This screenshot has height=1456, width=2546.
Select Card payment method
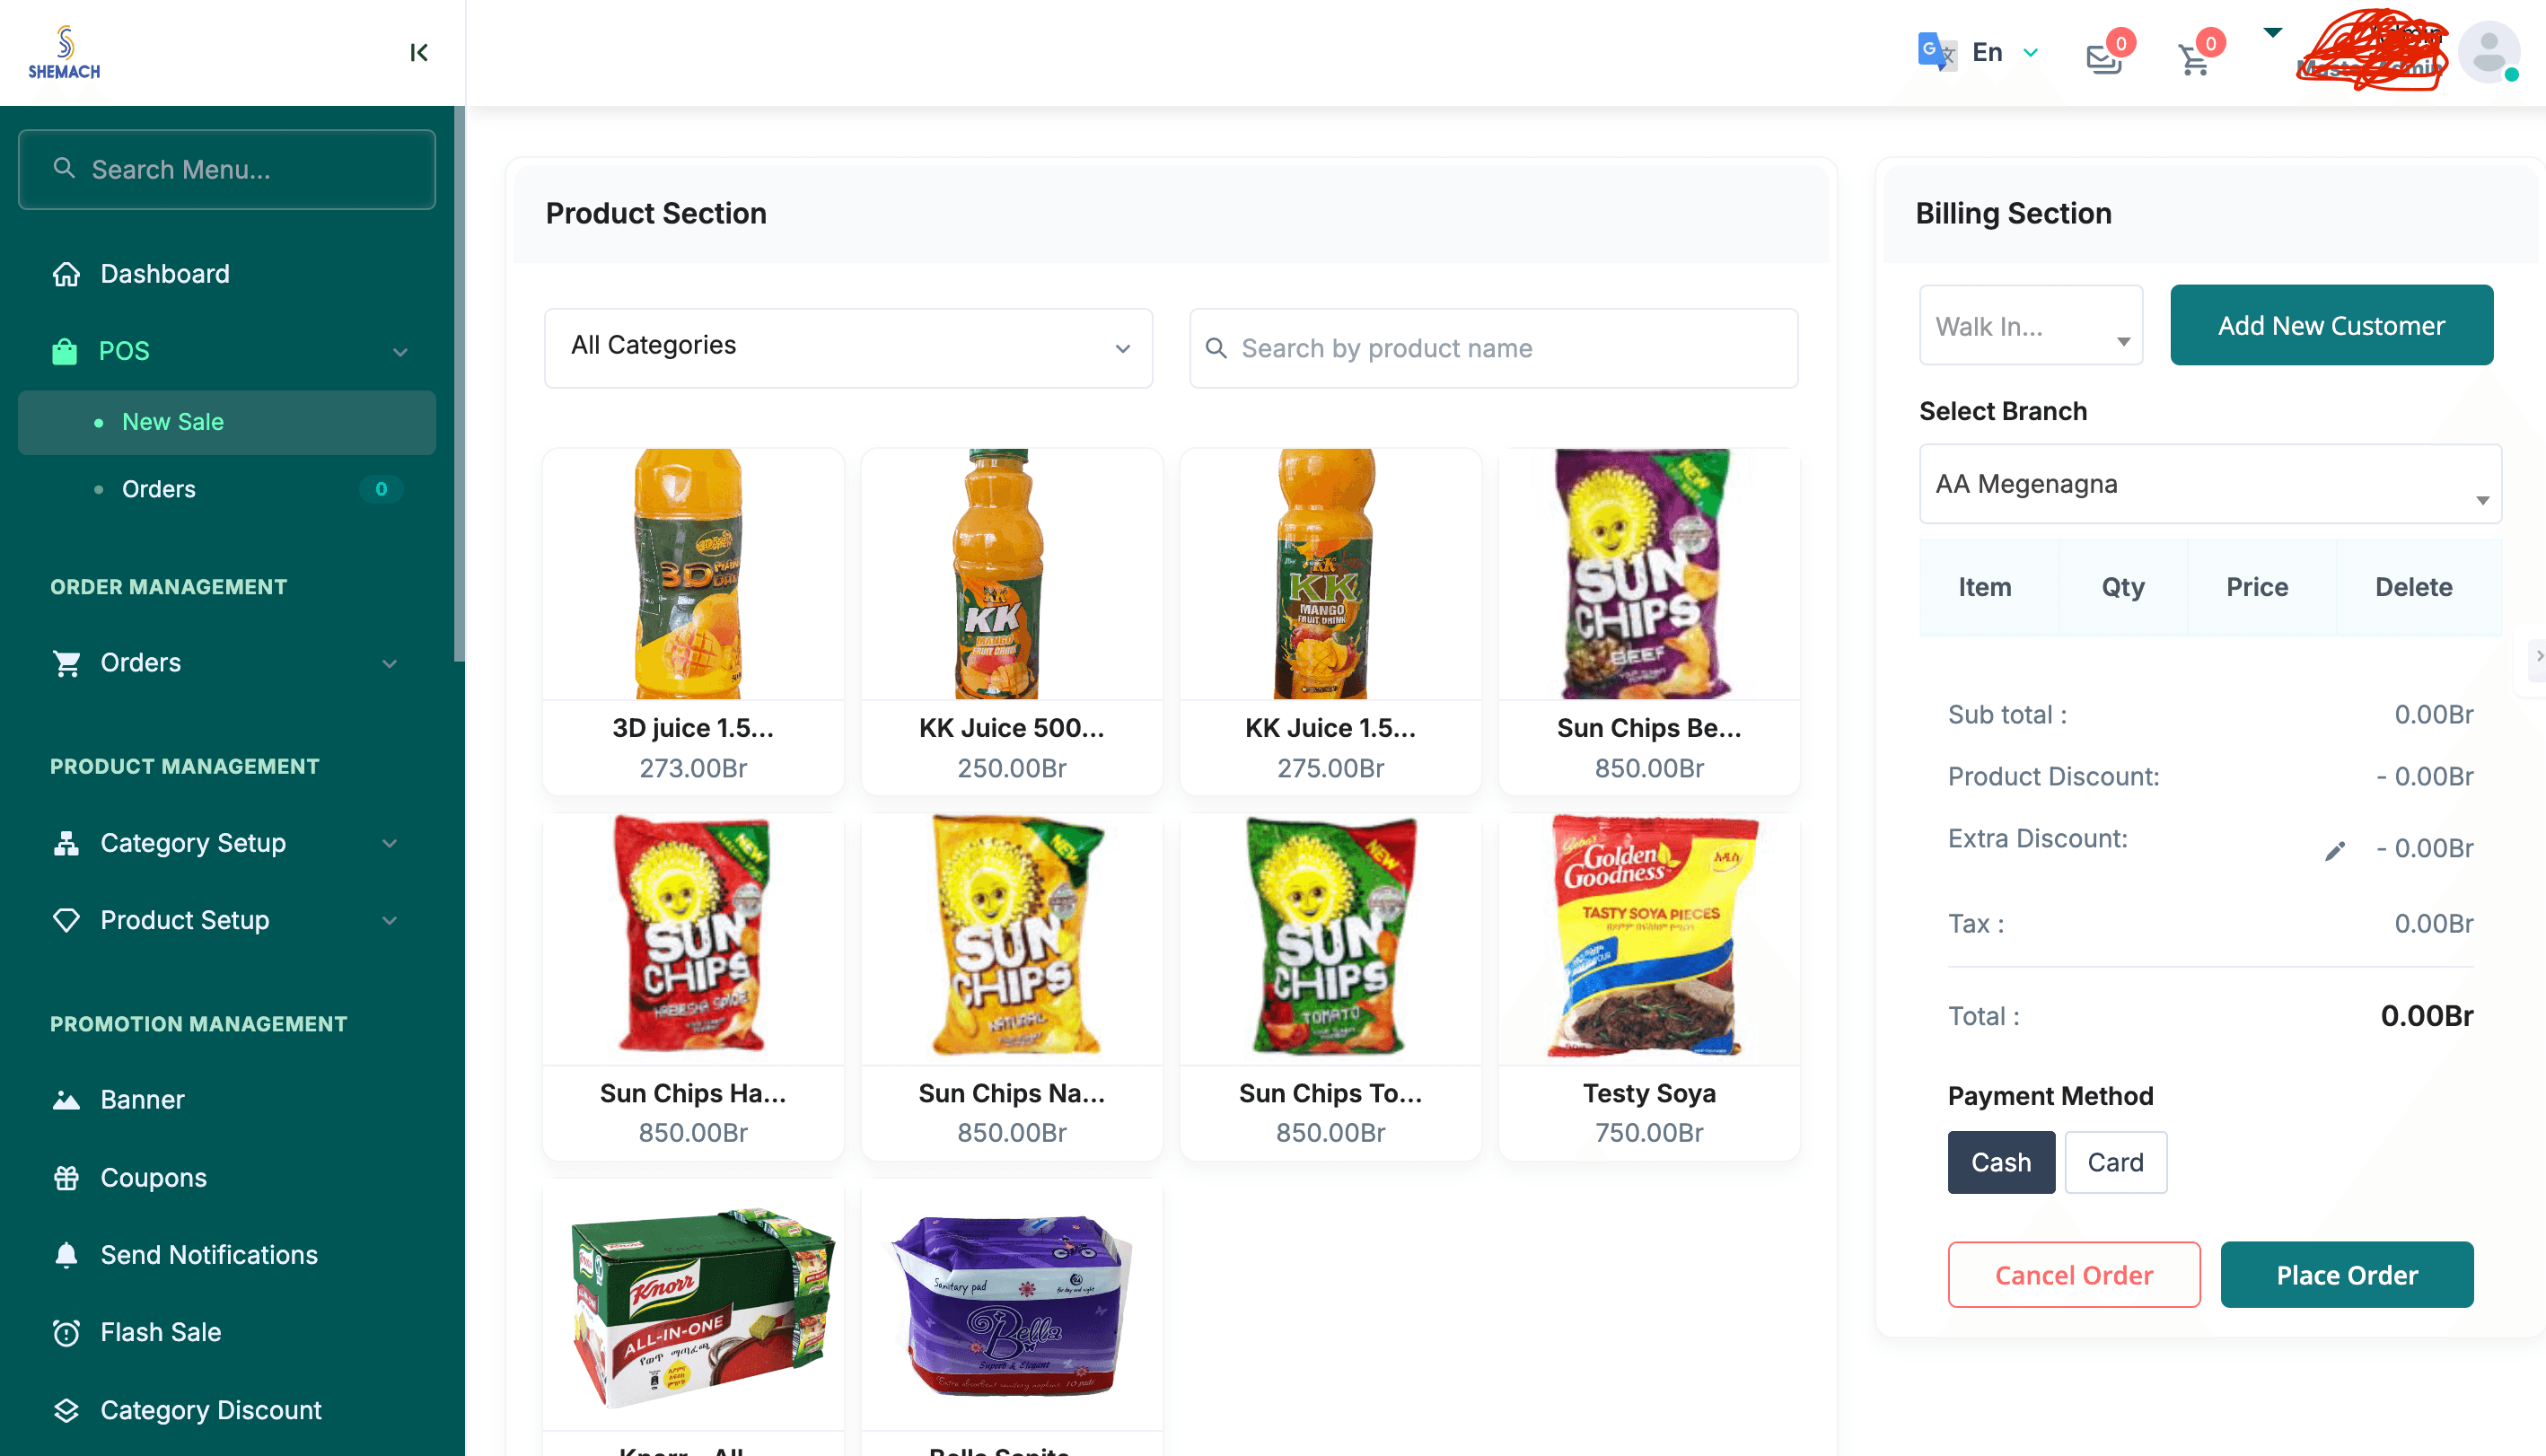click(x=2115, y=1162)
